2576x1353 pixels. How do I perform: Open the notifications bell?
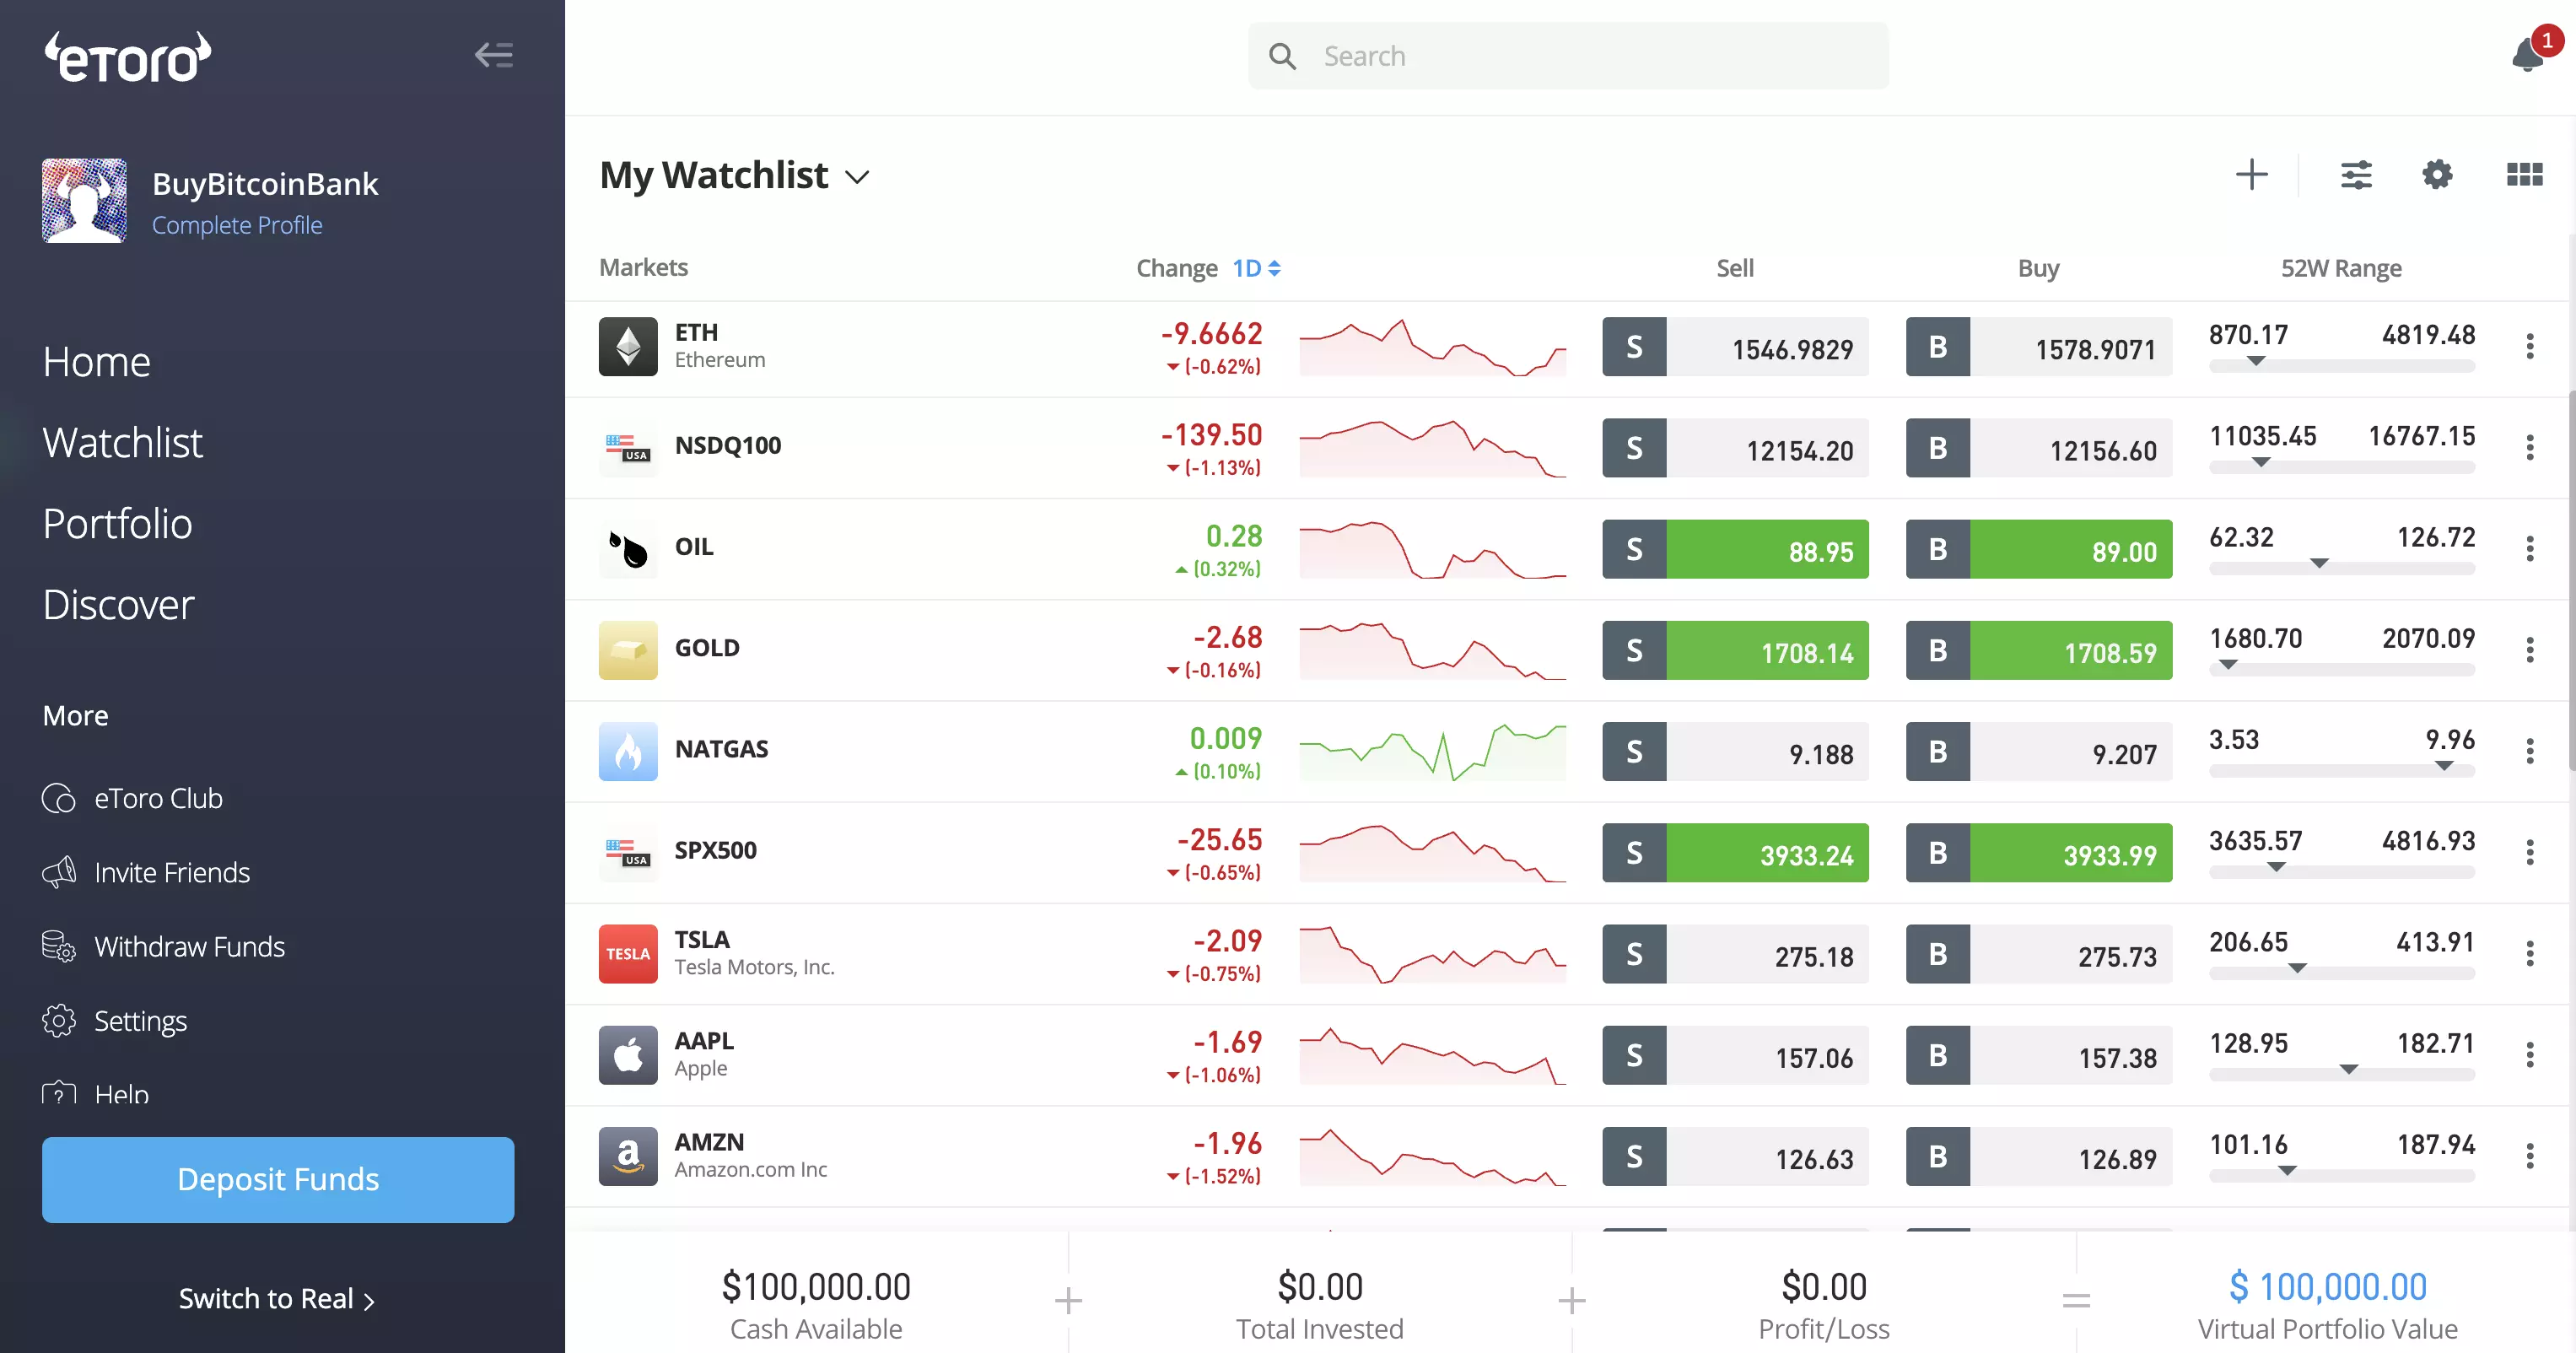pyautogui.click(x=2528, y=55)
